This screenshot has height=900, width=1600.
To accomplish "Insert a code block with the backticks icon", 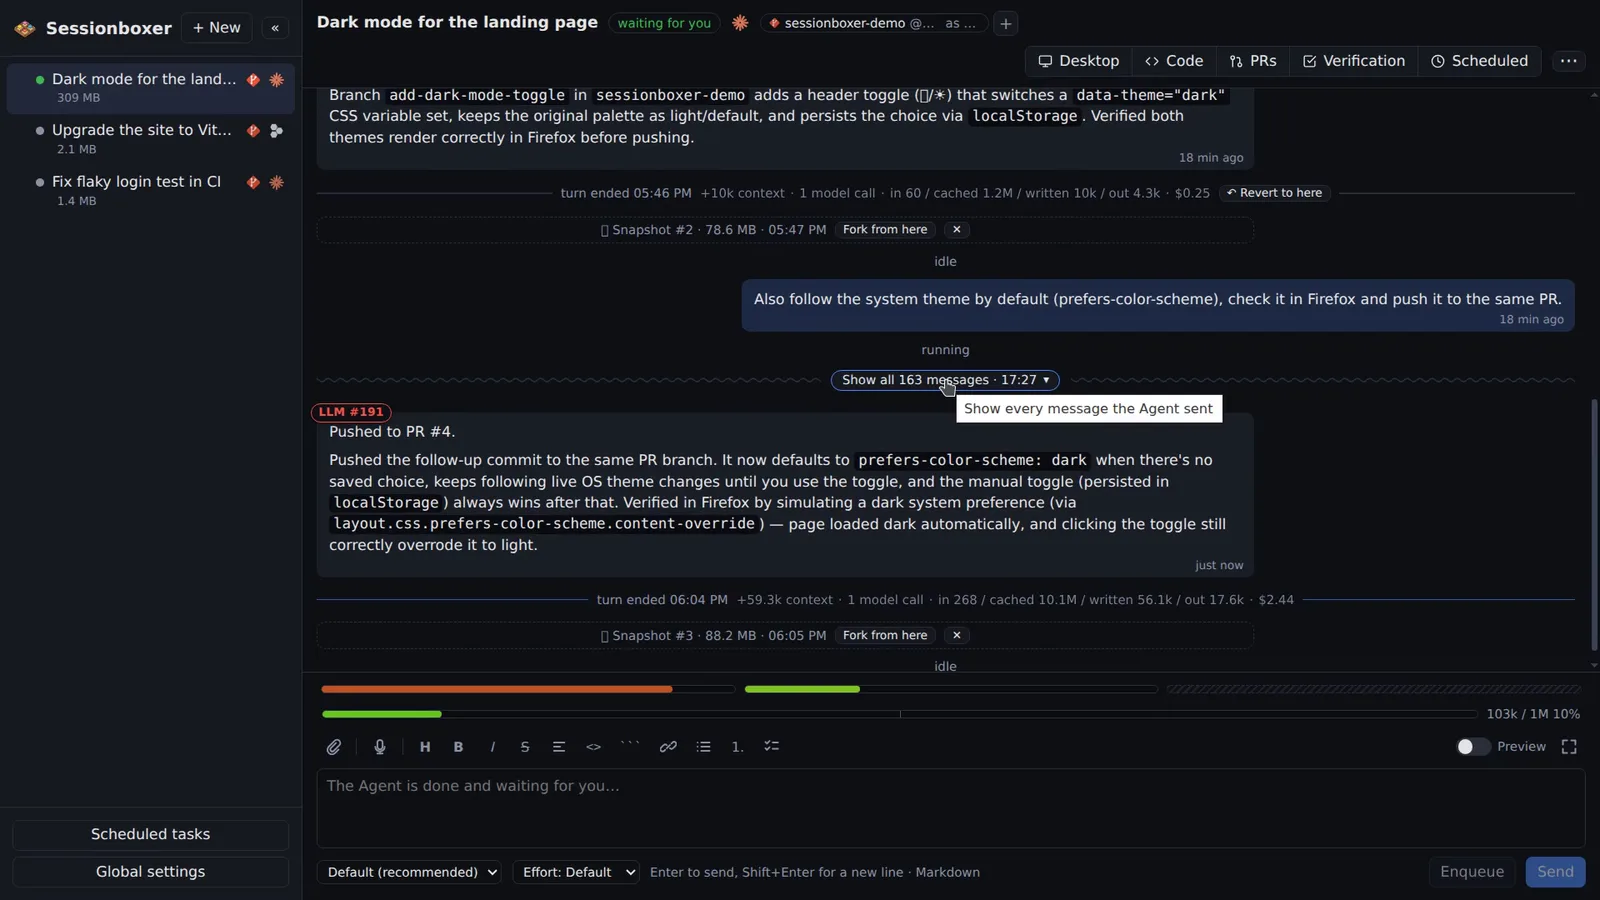I will point(630,747).
